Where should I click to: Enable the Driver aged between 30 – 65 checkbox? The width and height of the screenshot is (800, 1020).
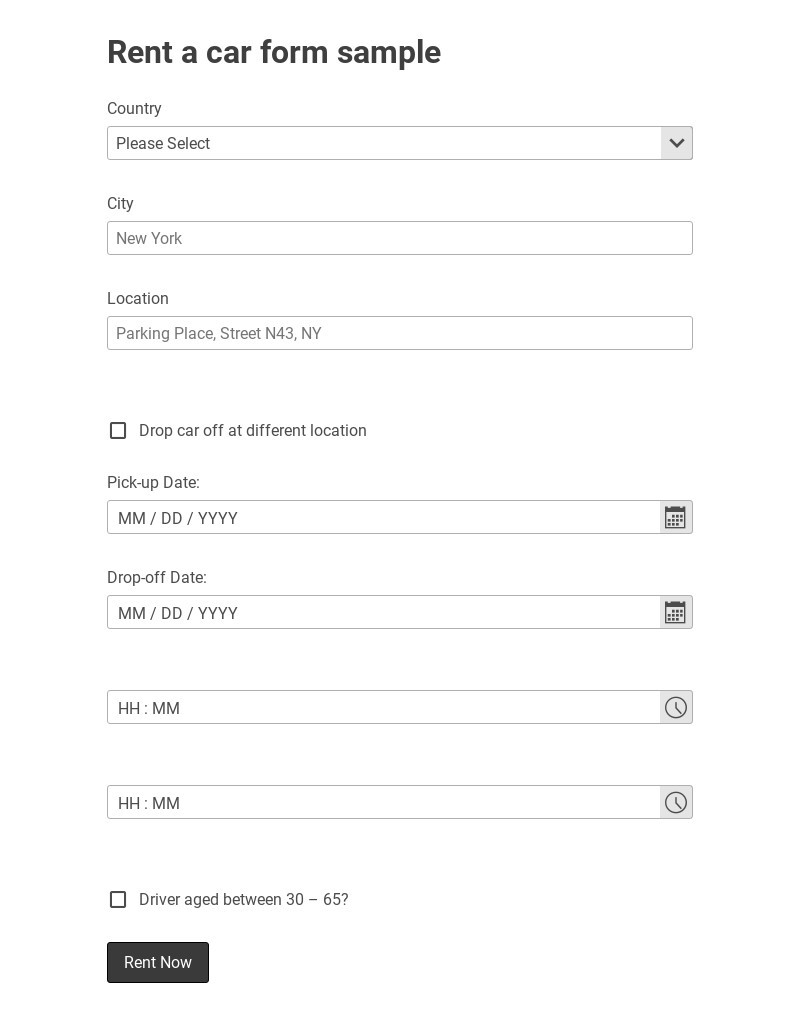tap(118, 900)
